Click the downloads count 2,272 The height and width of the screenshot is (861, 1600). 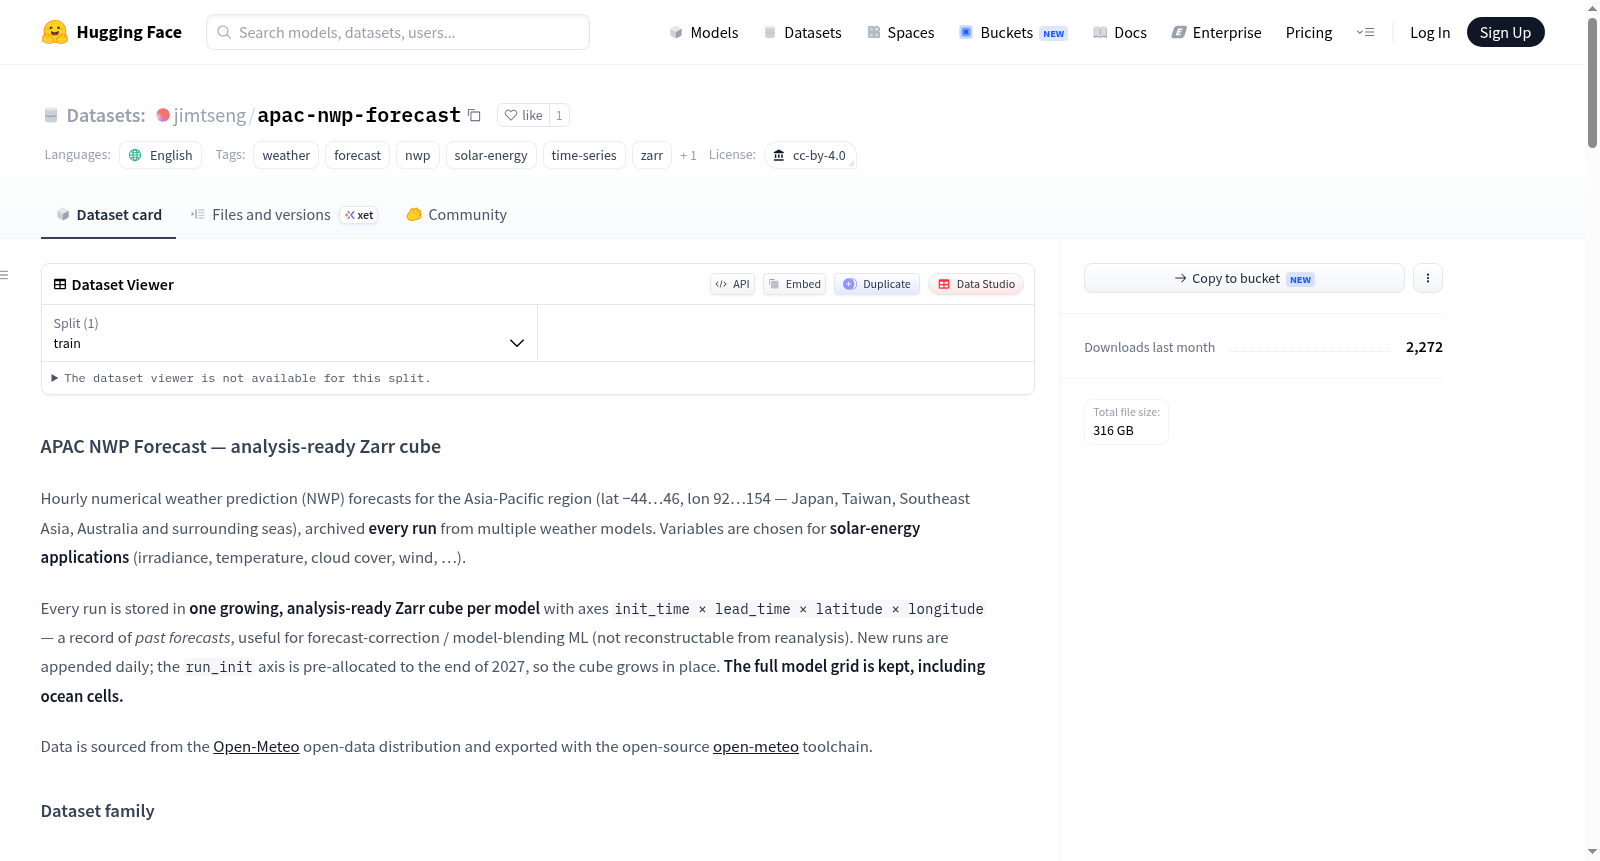1424,347
